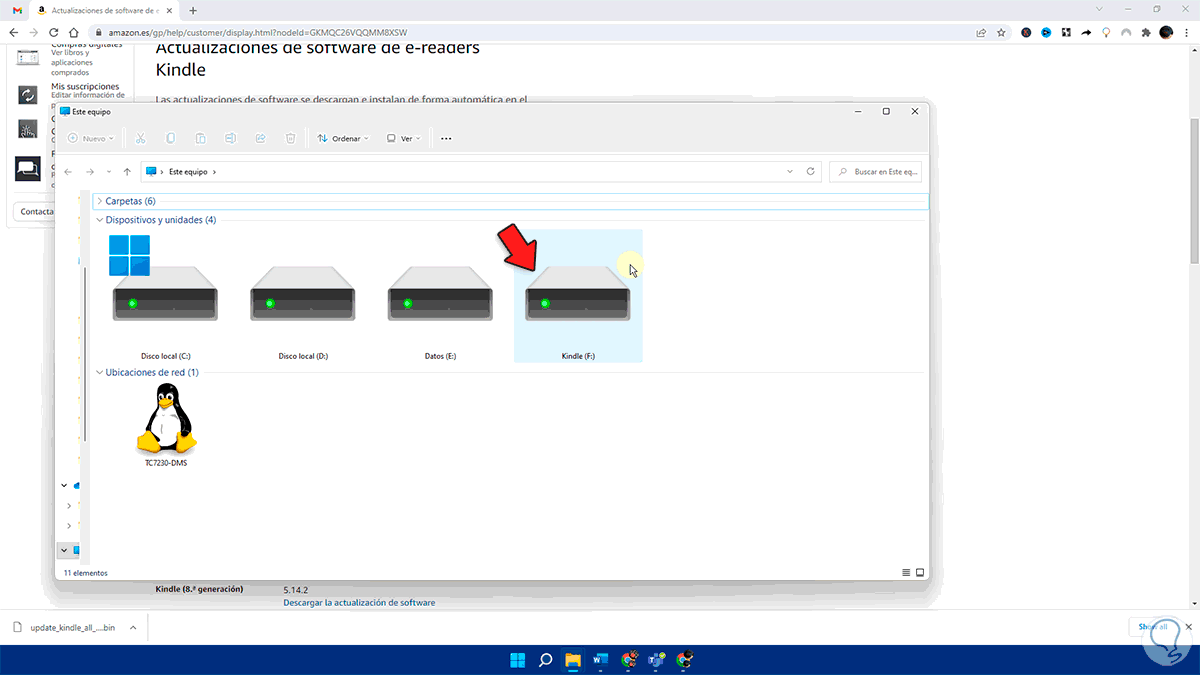Click the Paste icon in Explorer toolbar
This screenshot has height=675, width=1200.
click(201, 138)
